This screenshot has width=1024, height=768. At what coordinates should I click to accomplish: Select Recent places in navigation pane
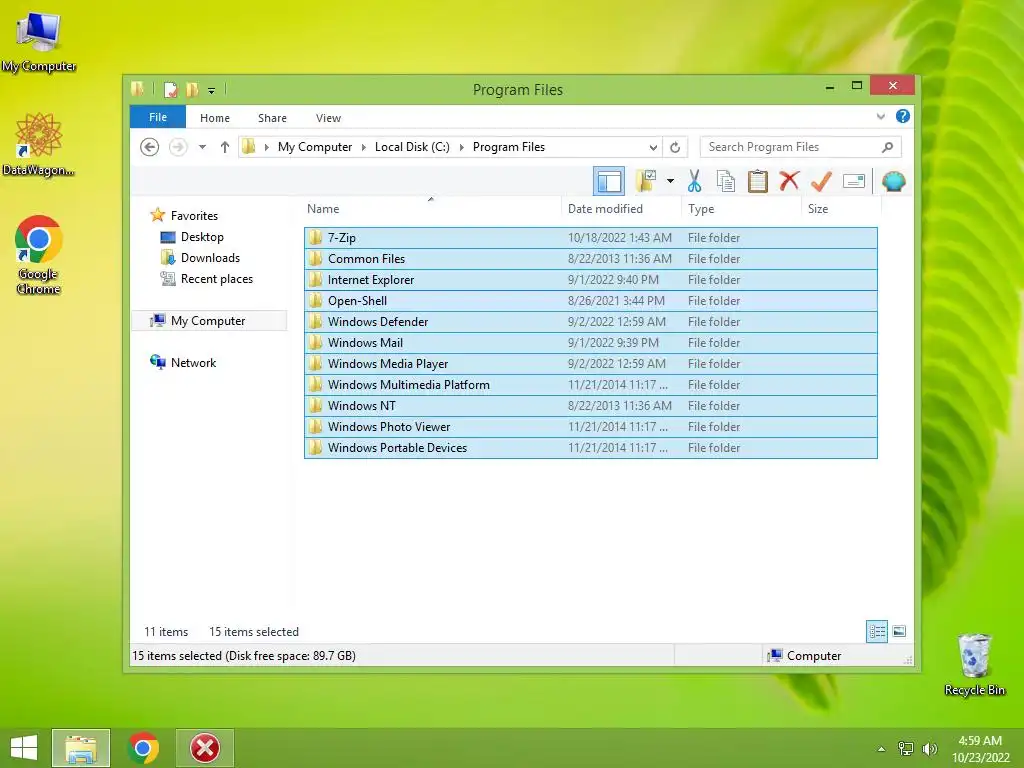(216, 279)
